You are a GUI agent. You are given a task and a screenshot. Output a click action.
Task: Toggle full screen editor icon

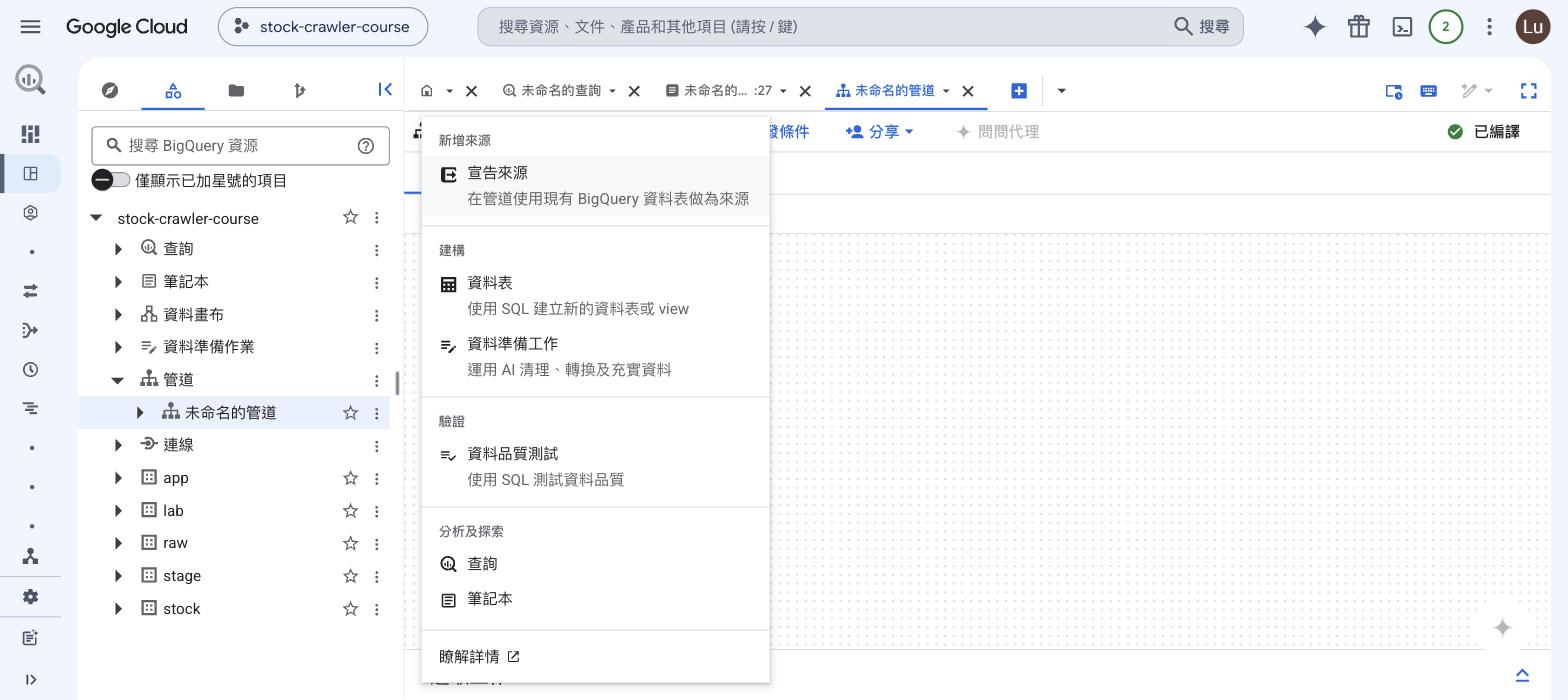1528,91
